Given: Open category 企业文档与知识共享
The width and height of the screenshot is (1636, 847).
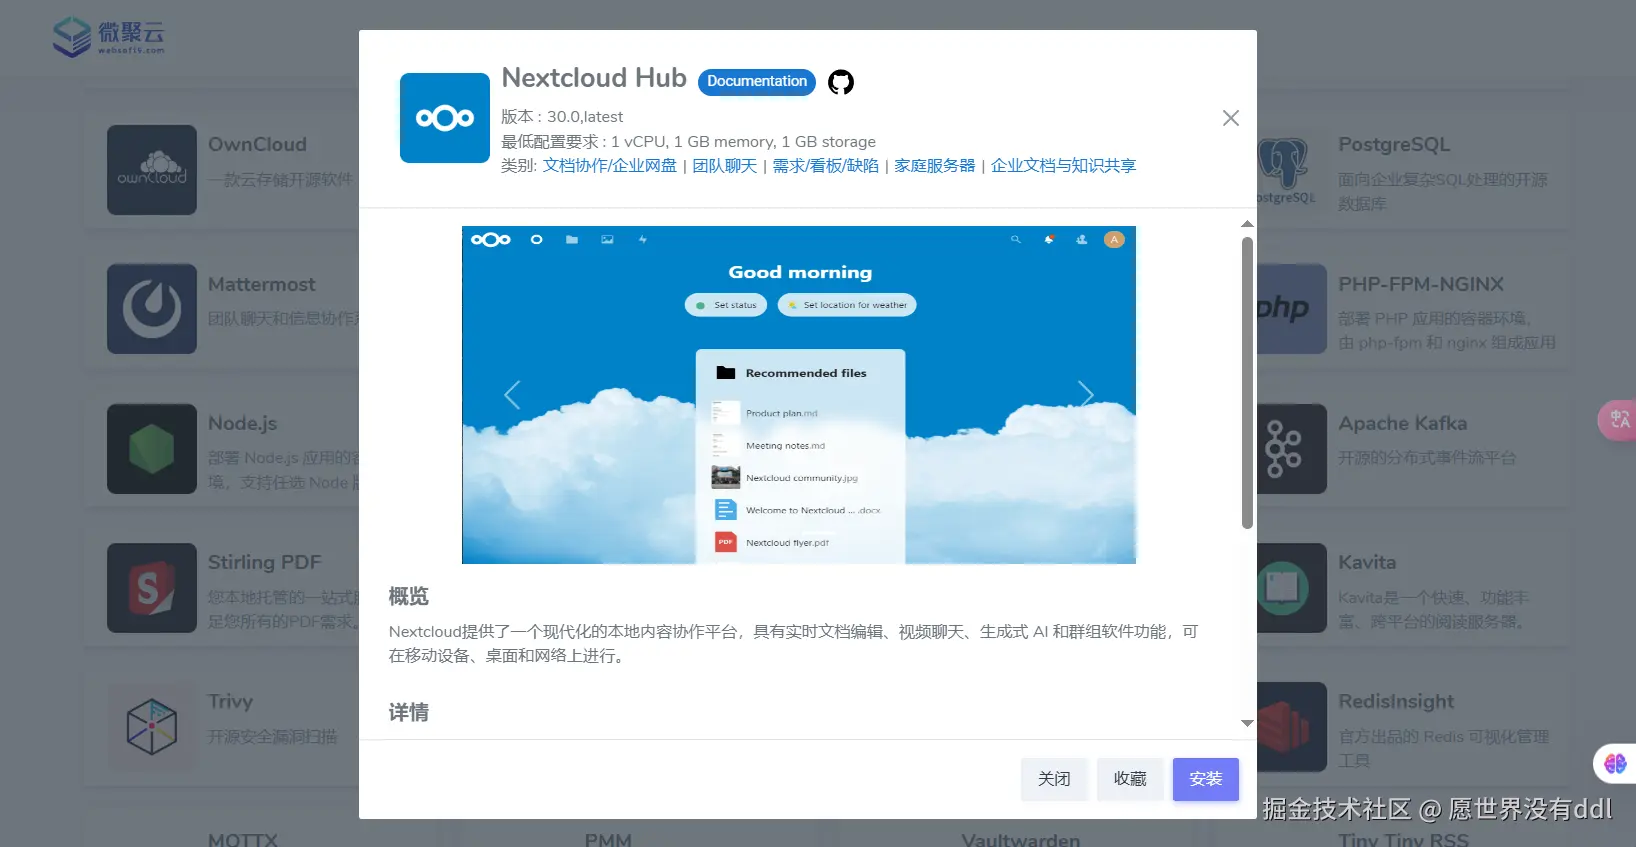Looking at the screenshot, I should [1064, 166].
